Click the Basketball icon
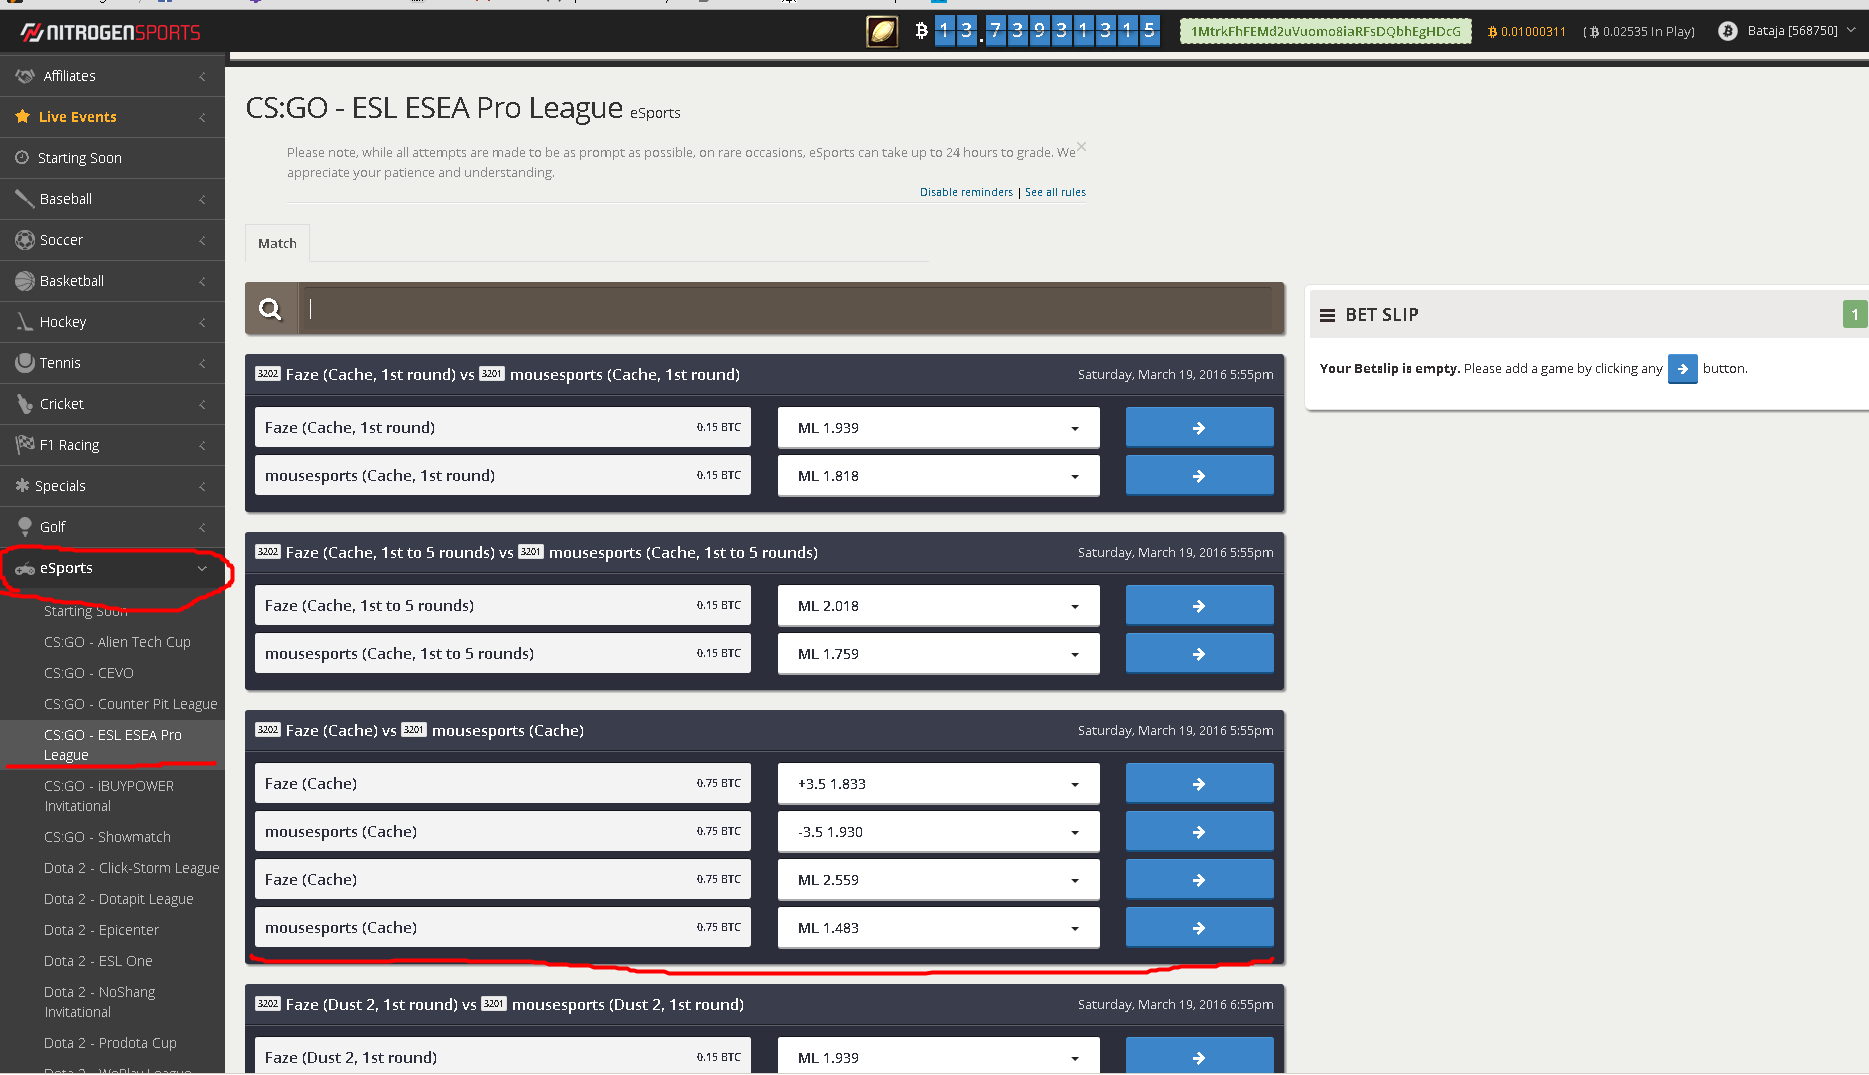The width and height of the screenshot is (1869, 1075). pyautogui.click(x=25, y=281)
